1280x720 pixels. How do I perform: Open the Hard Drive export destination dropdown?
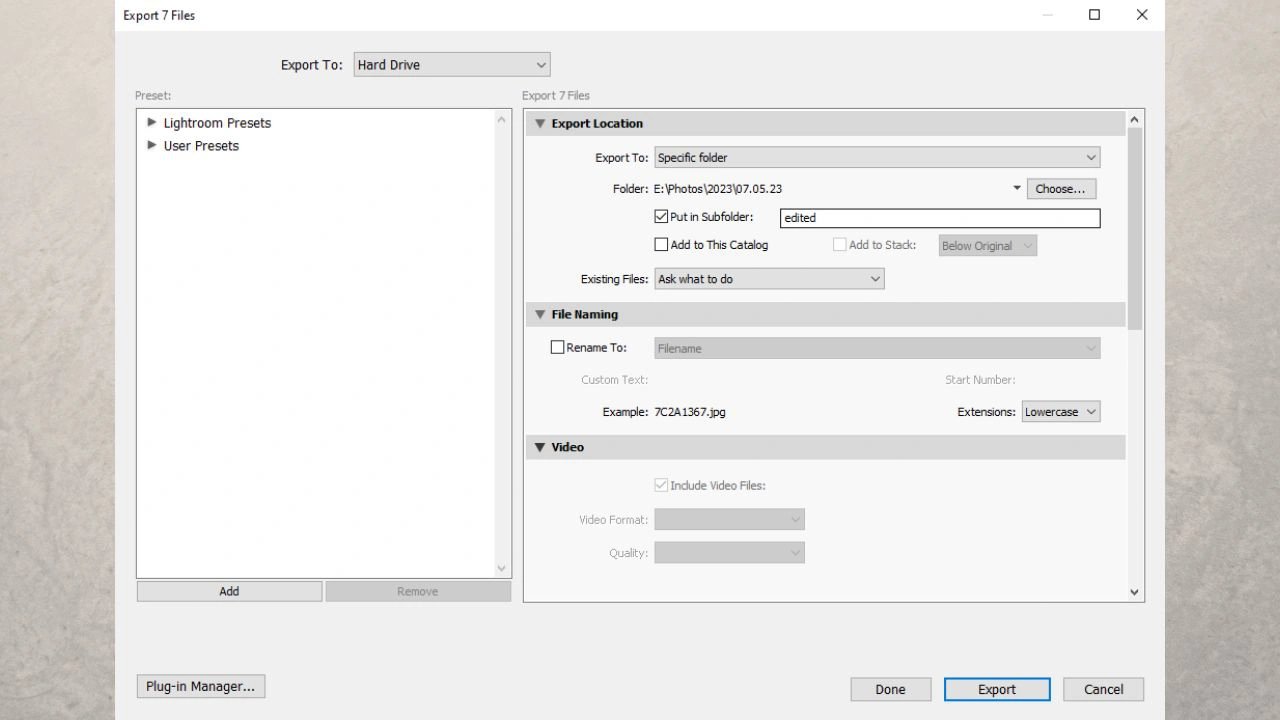[452, 65]
